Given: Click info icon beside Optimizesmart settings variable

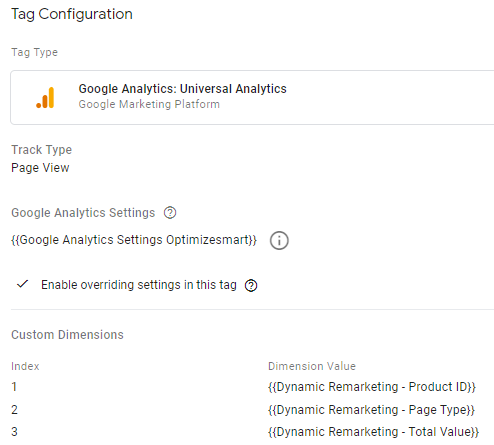Looking at the screenshot, I should point(279,240).
